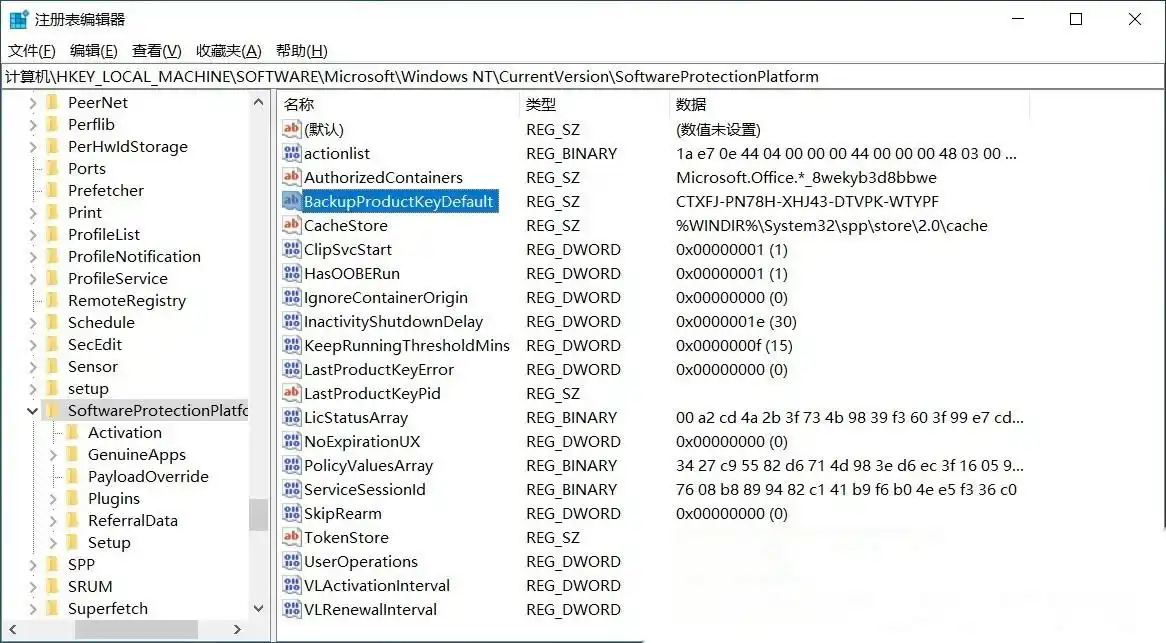Click the Registry Editor app icon in title bar
1166x643 pixels.
[x=19, y=19]
